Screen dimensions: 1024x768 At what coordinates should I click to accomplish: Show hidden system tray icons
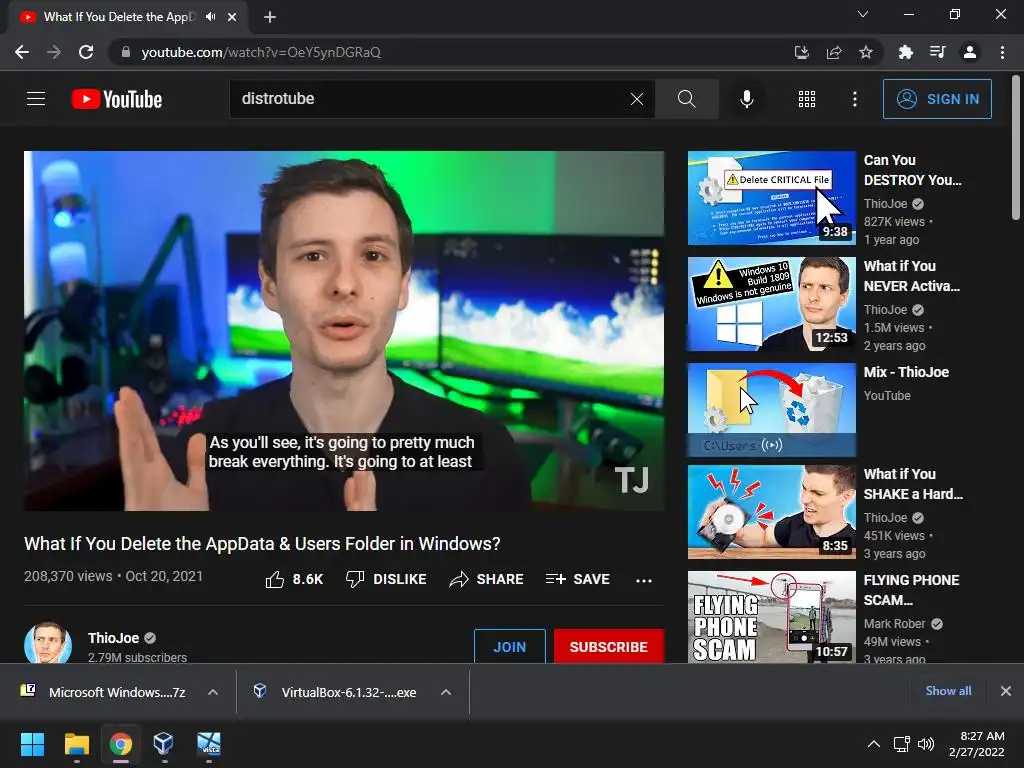873,744
